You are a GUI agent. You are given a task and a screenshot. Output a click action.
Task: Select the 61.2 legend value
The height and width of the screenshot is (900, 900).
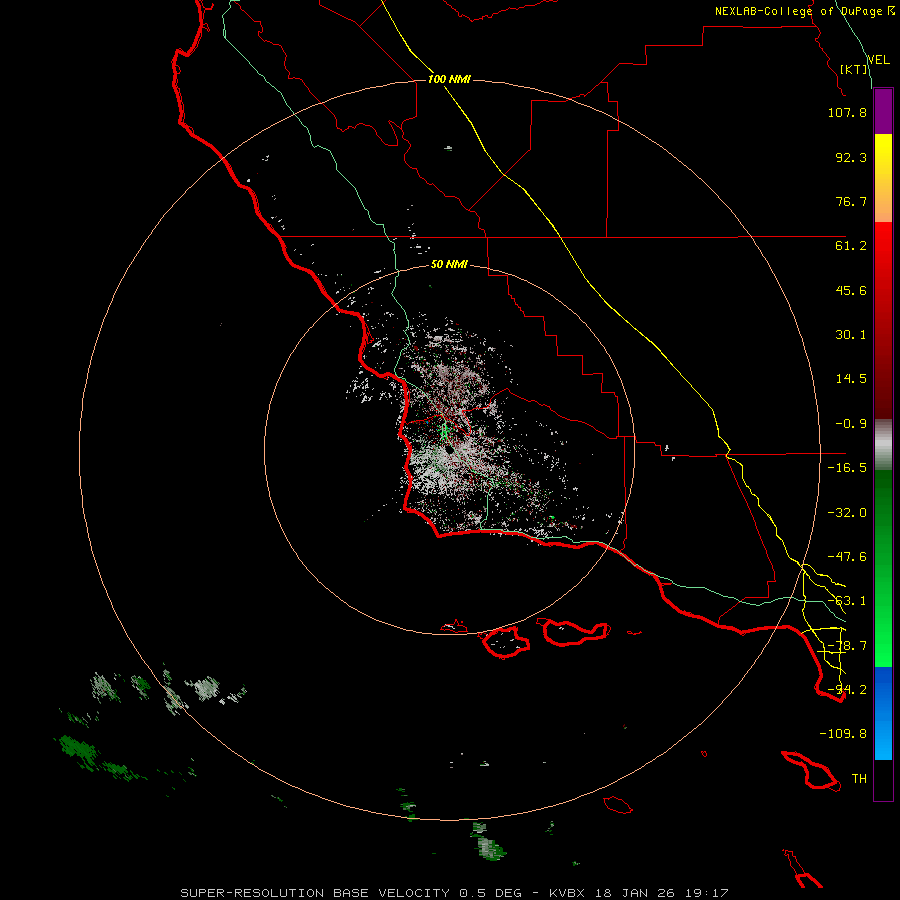point(851,246)
